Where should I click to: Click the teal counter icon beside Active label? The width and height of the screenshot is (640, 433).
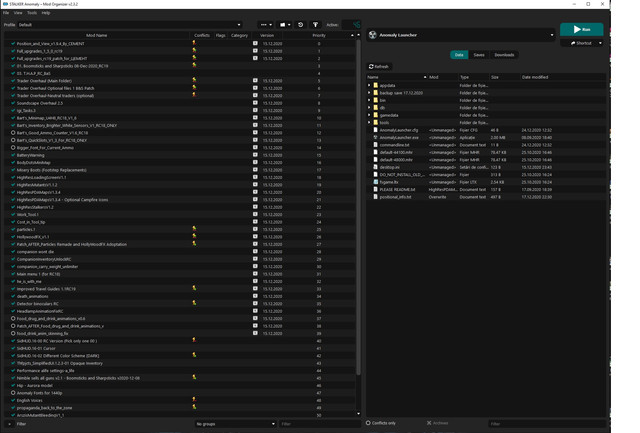(357, 24)
